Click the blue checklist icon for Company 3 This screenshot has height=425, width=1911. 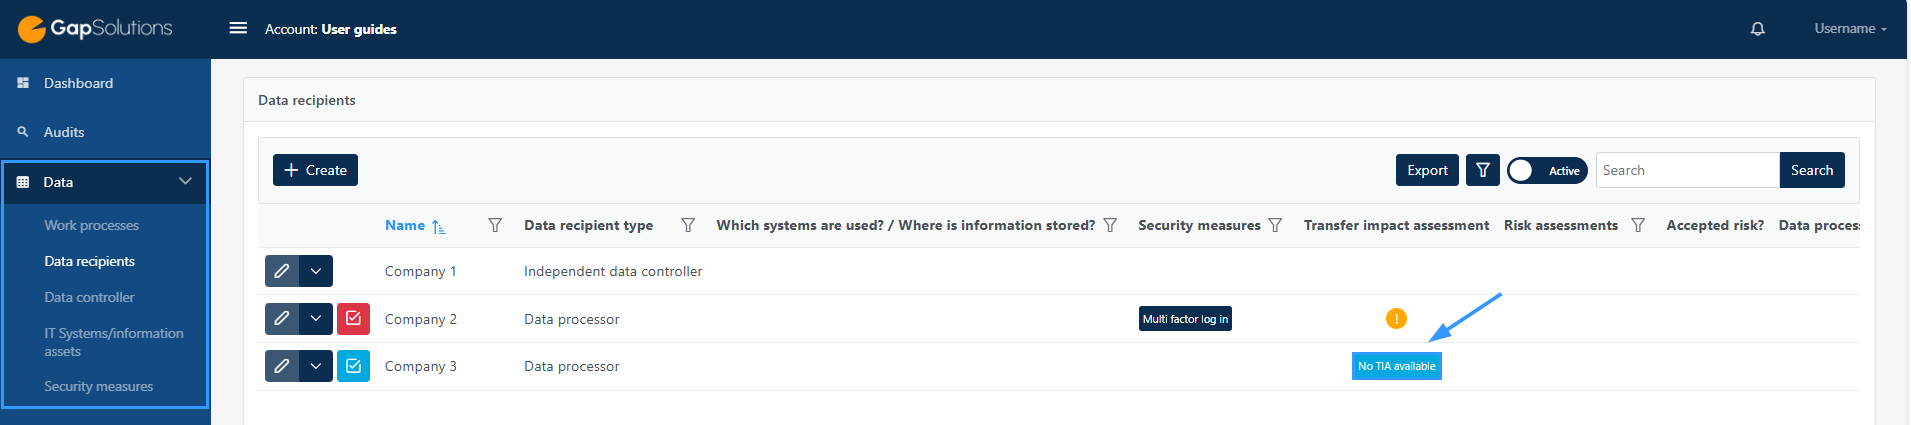353,366
